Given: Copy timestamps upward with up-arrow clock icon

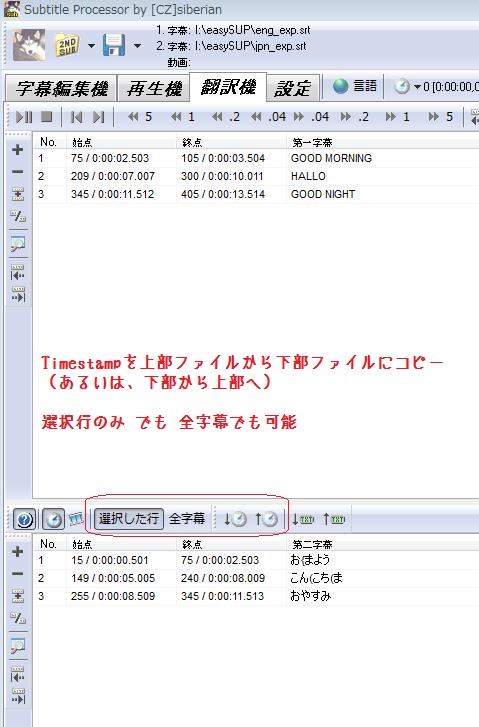Looking at the screenshot, I should point(266,519).
